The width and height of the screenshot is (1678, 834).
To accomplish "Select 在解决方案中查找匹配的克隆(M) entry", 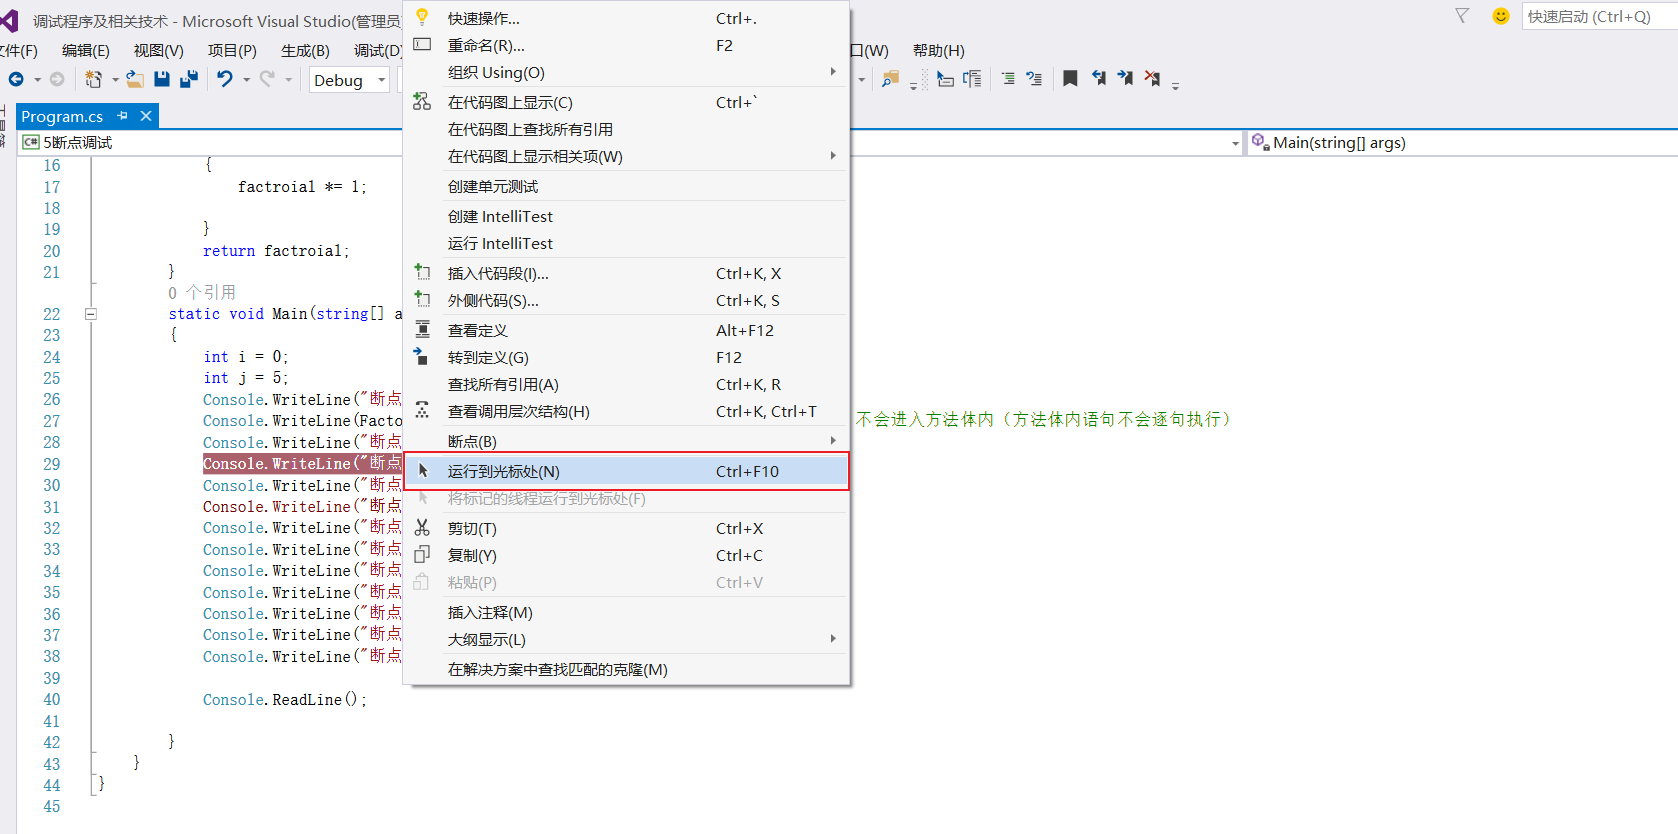I will pyautogui.click(x=627, y=669).
